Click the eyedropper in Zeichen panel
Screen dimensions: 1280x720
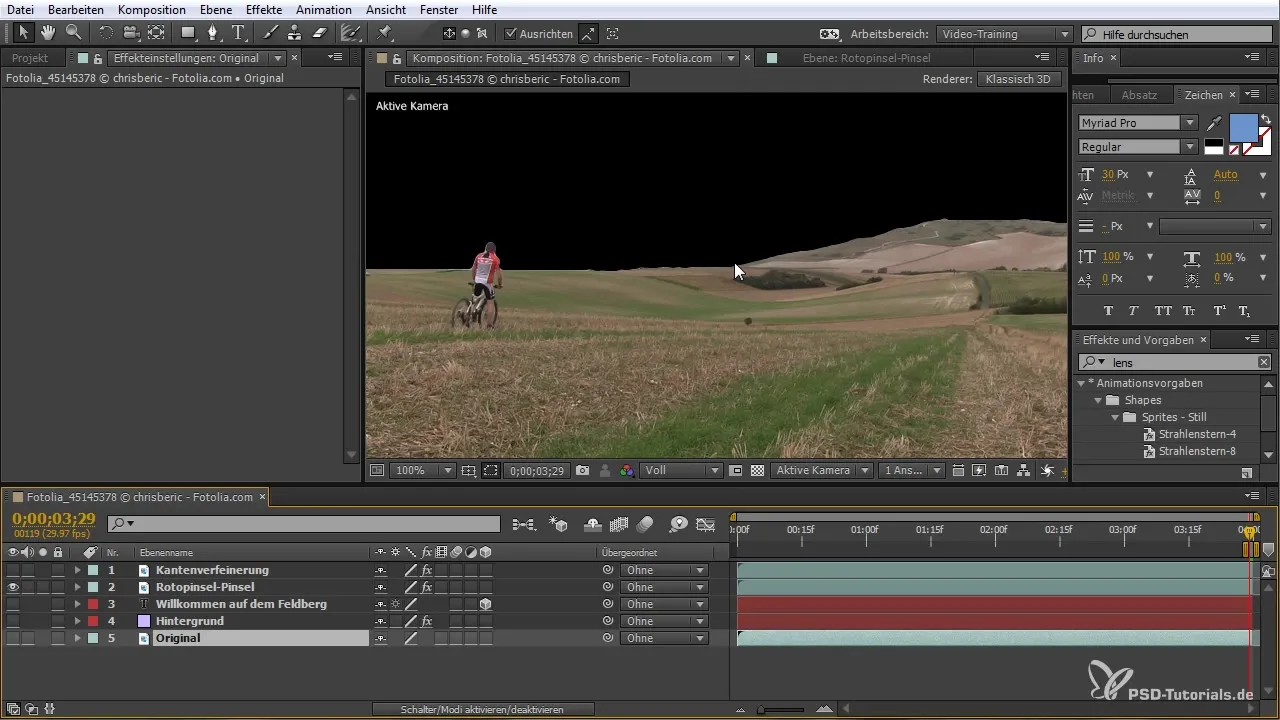1214,123
